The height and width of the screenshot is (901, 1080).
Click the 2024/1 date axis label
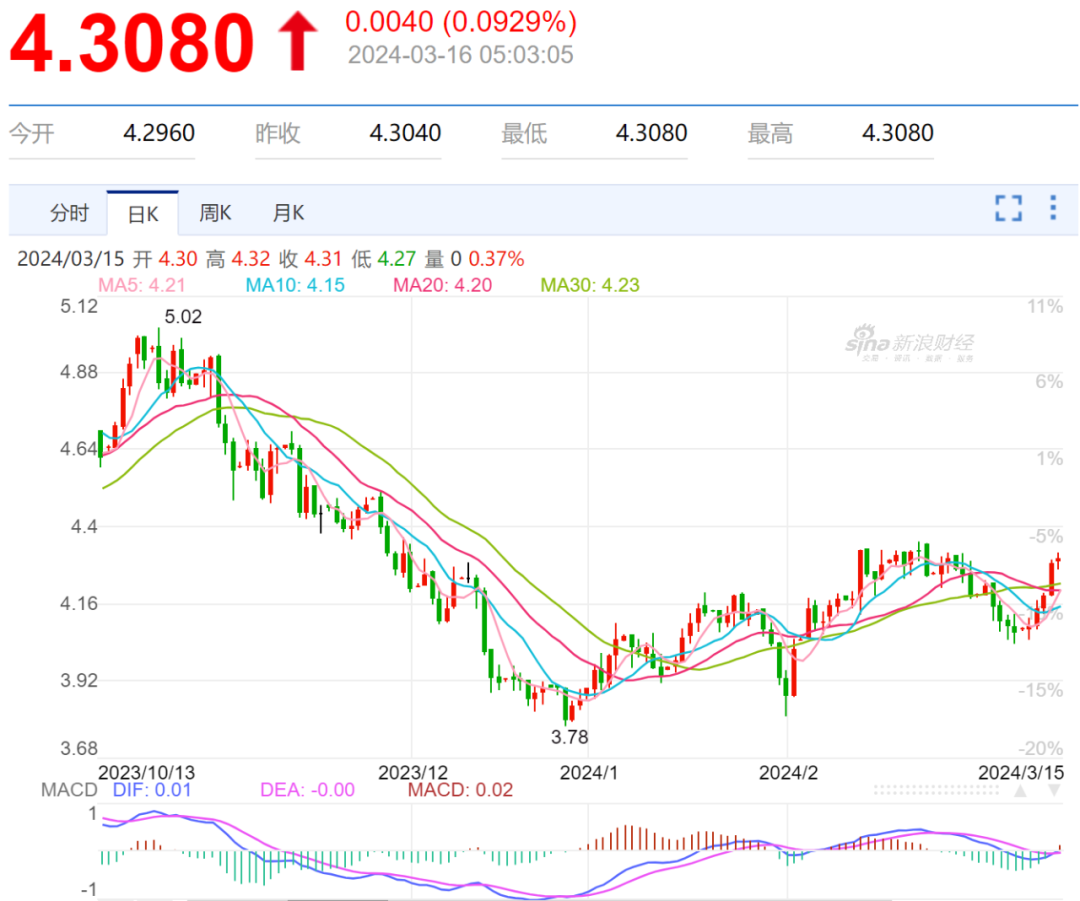click(x=589, y=772)
